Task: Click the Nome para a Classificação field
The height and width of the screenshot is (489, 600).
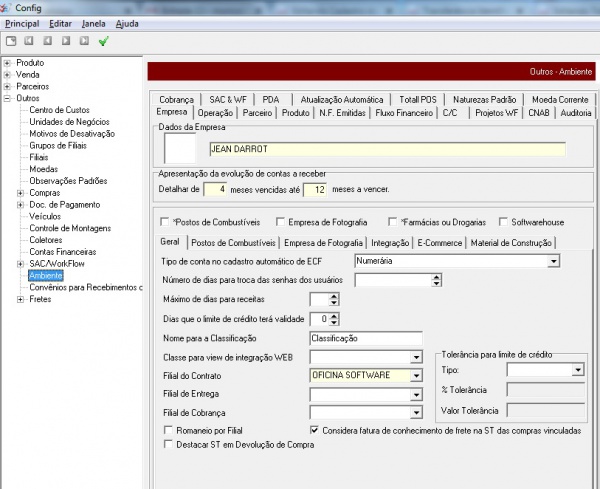Action: [x=366, y=337]
